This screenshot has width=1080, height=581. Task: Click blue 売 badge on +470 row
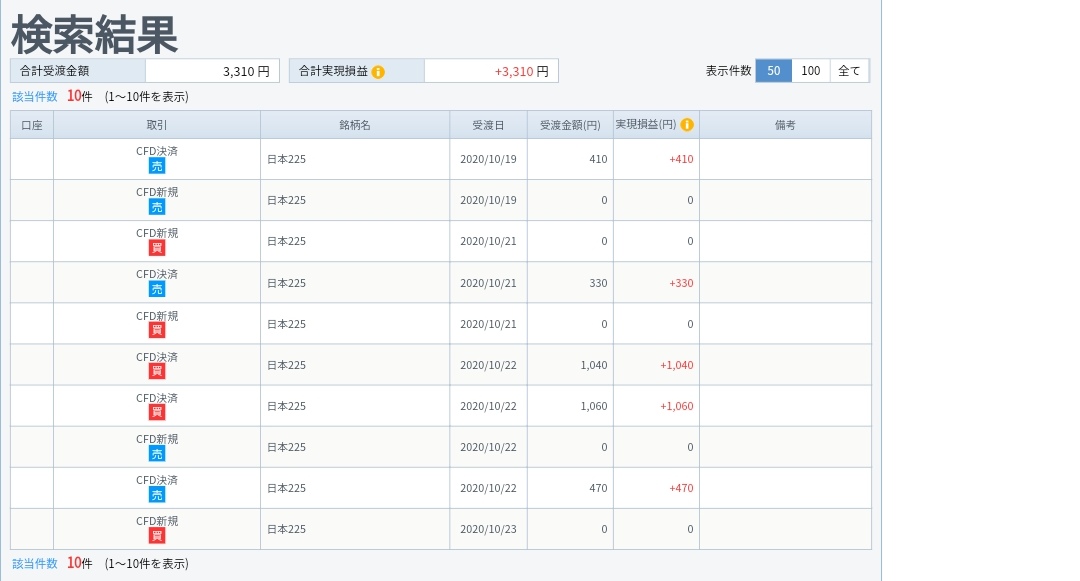[x=157, y=494]
